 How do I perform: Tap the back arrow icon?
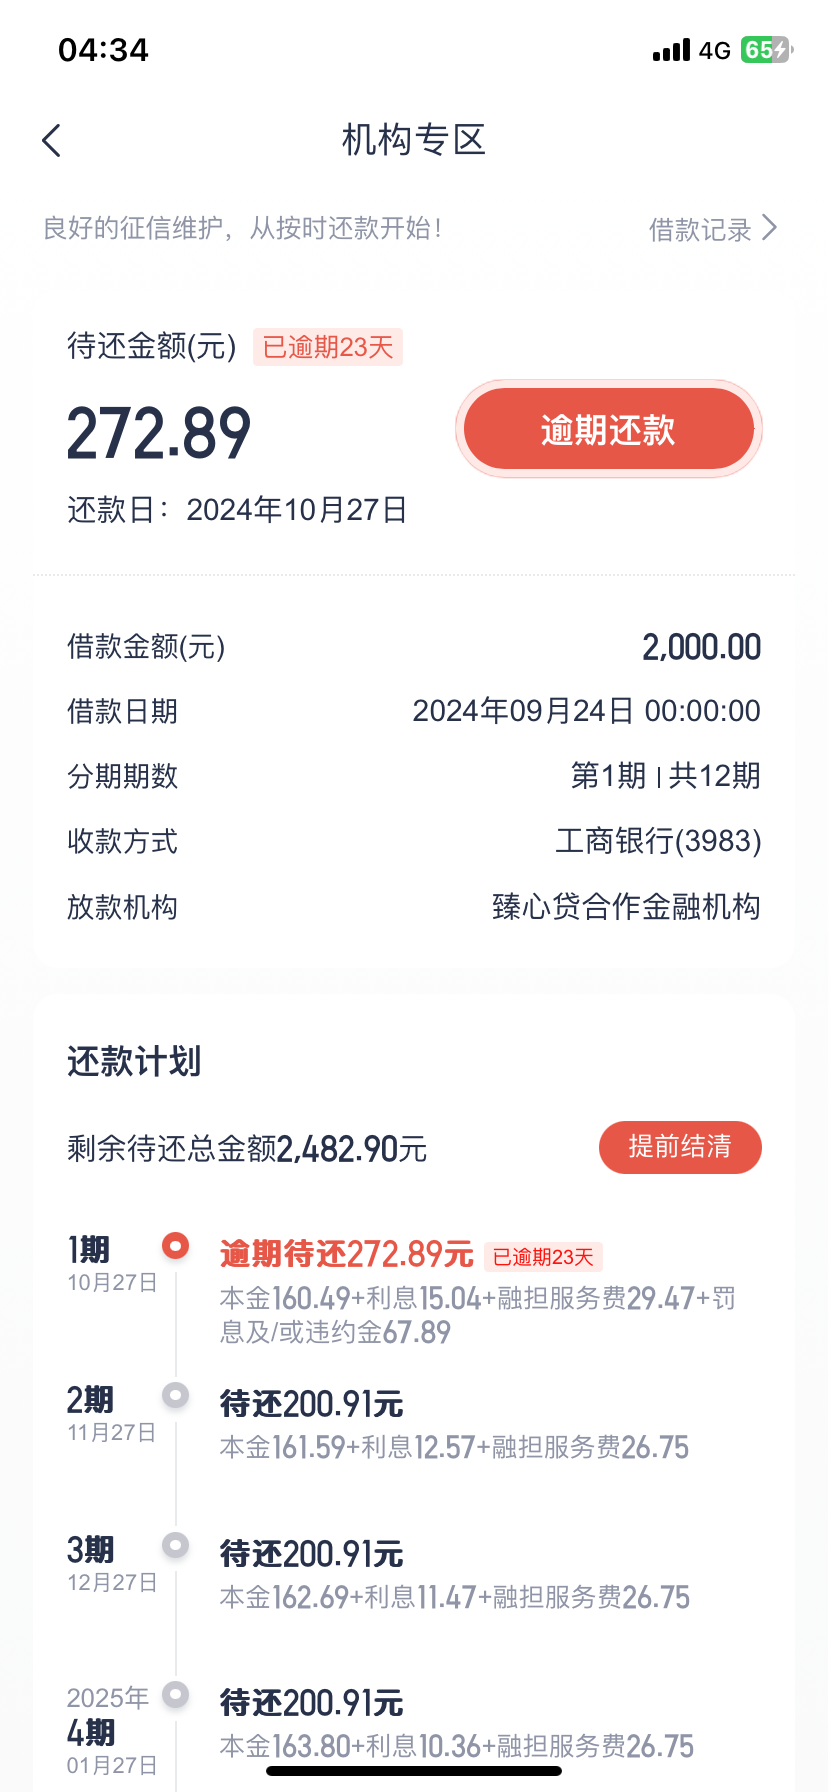click(52, 141)
